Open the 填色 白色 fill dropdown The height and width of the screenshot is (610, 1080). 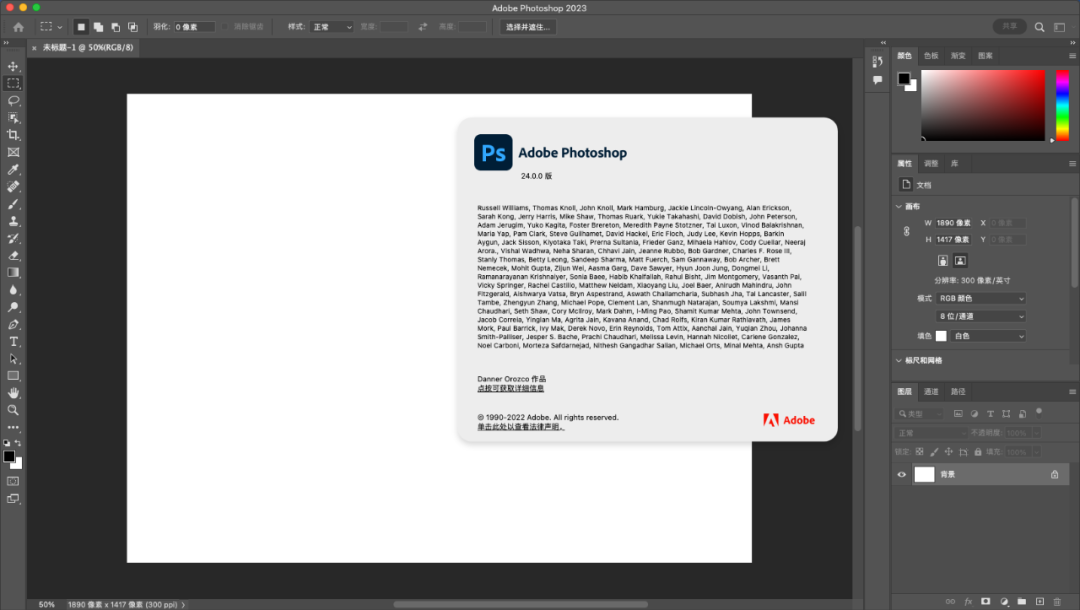[988, 336]
